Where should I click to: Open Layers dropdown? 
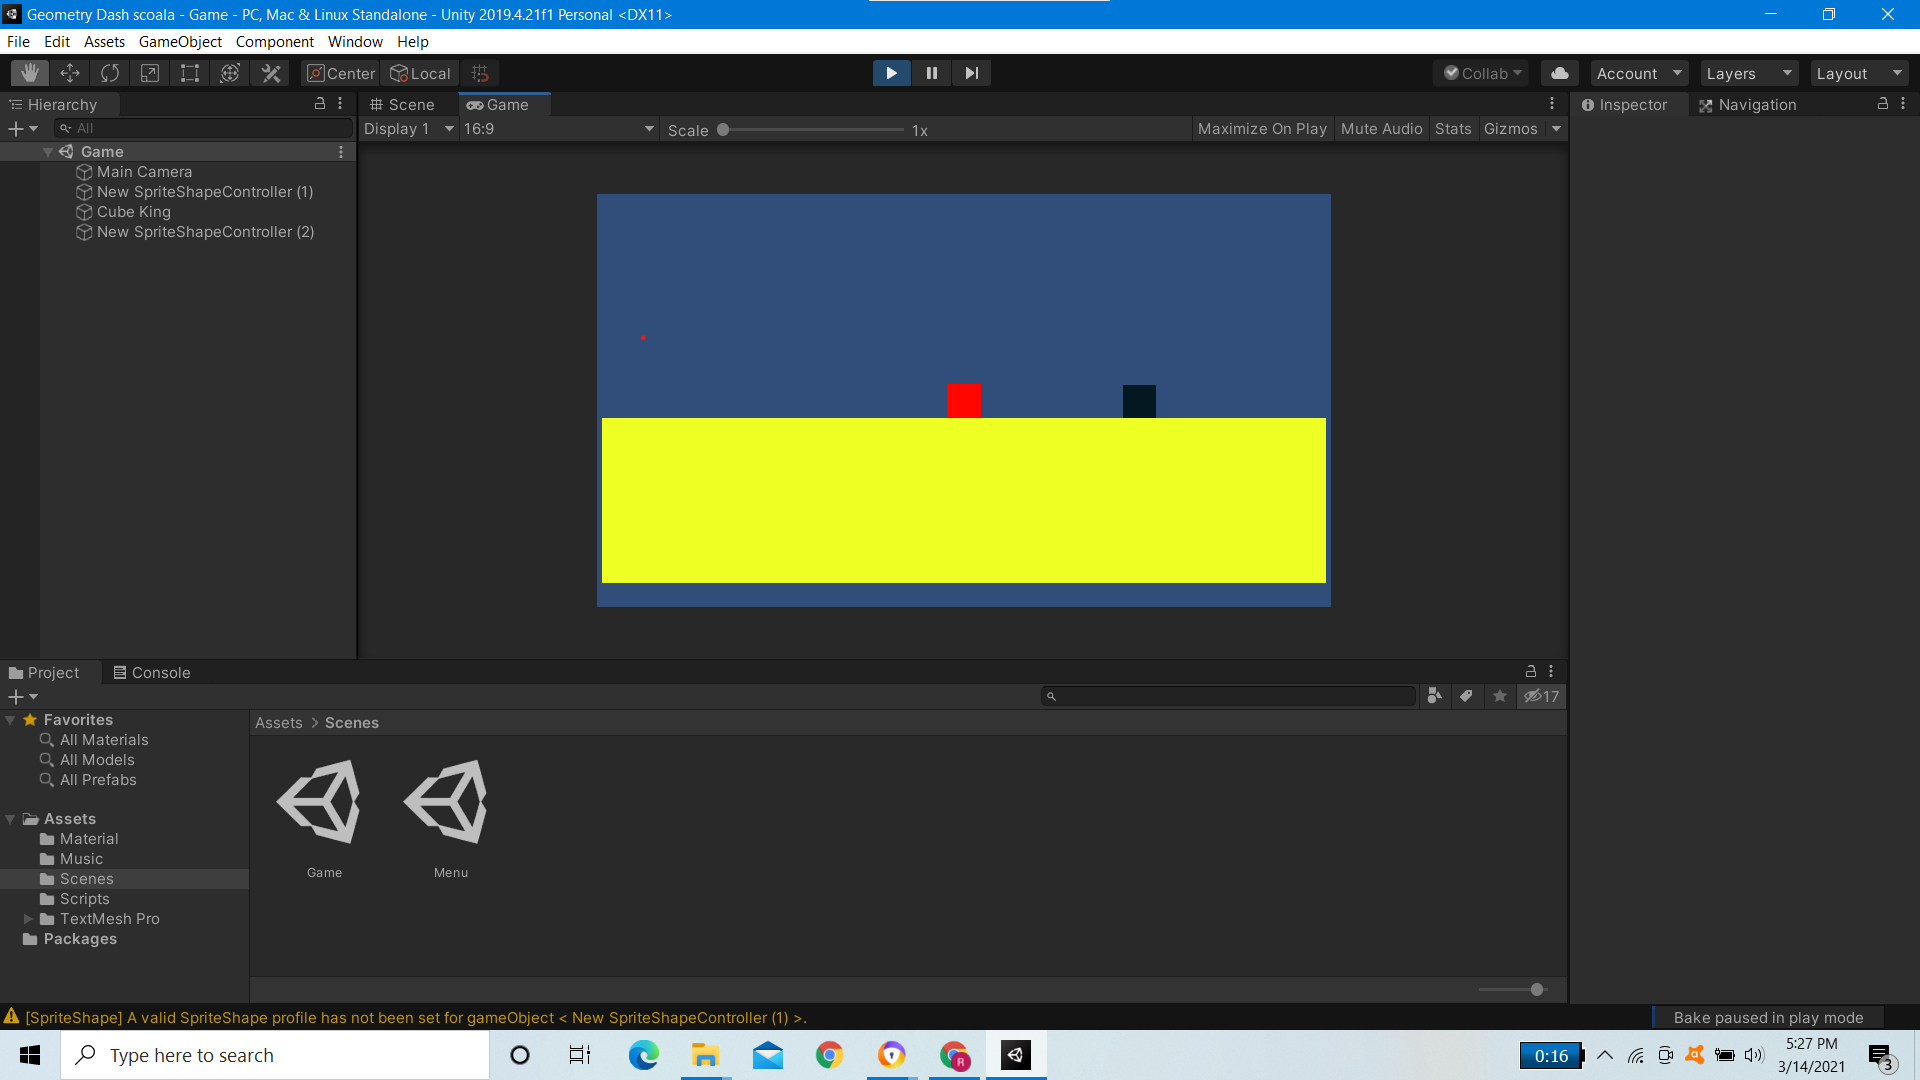pos(1749,73)
